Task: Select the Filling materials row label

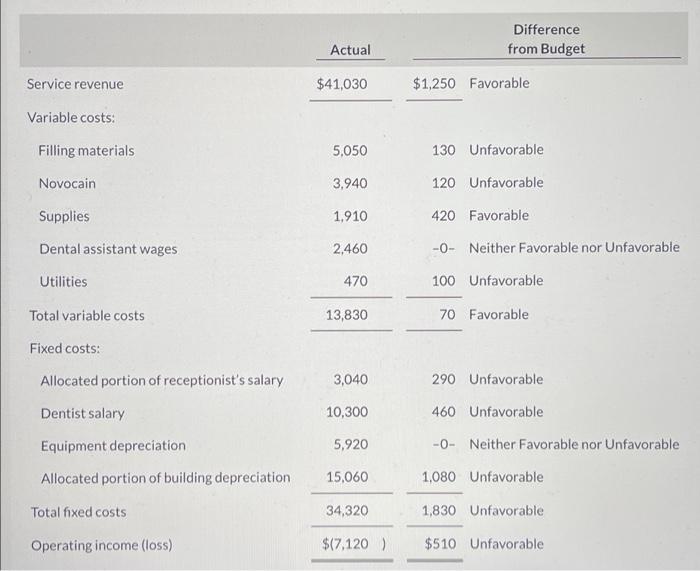Action: click(x=86, y=151)
